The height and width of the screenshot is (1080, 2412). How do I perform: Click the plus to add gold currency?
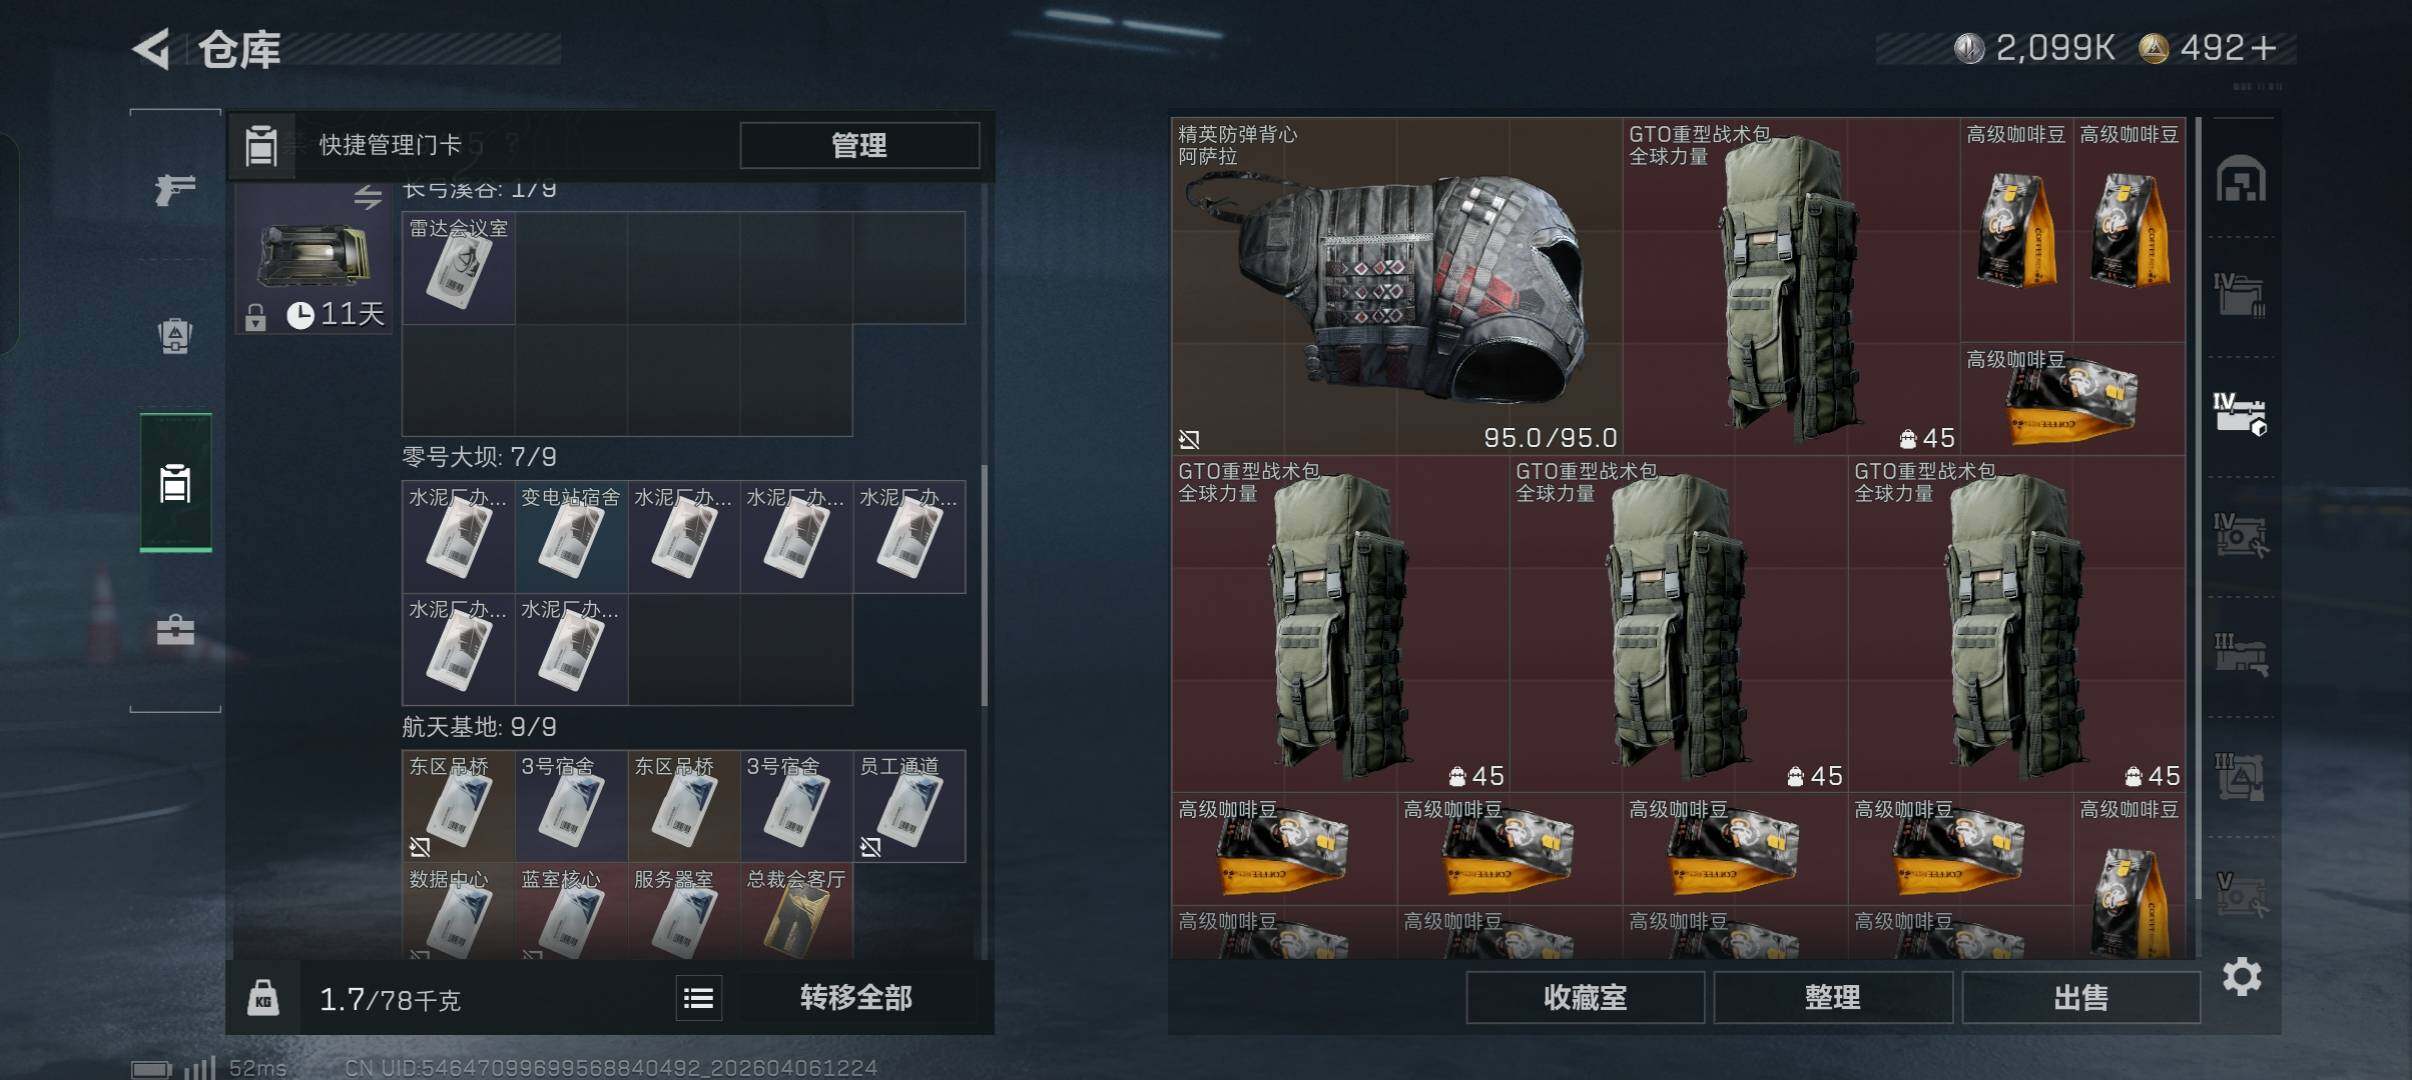coord(2262,48)
